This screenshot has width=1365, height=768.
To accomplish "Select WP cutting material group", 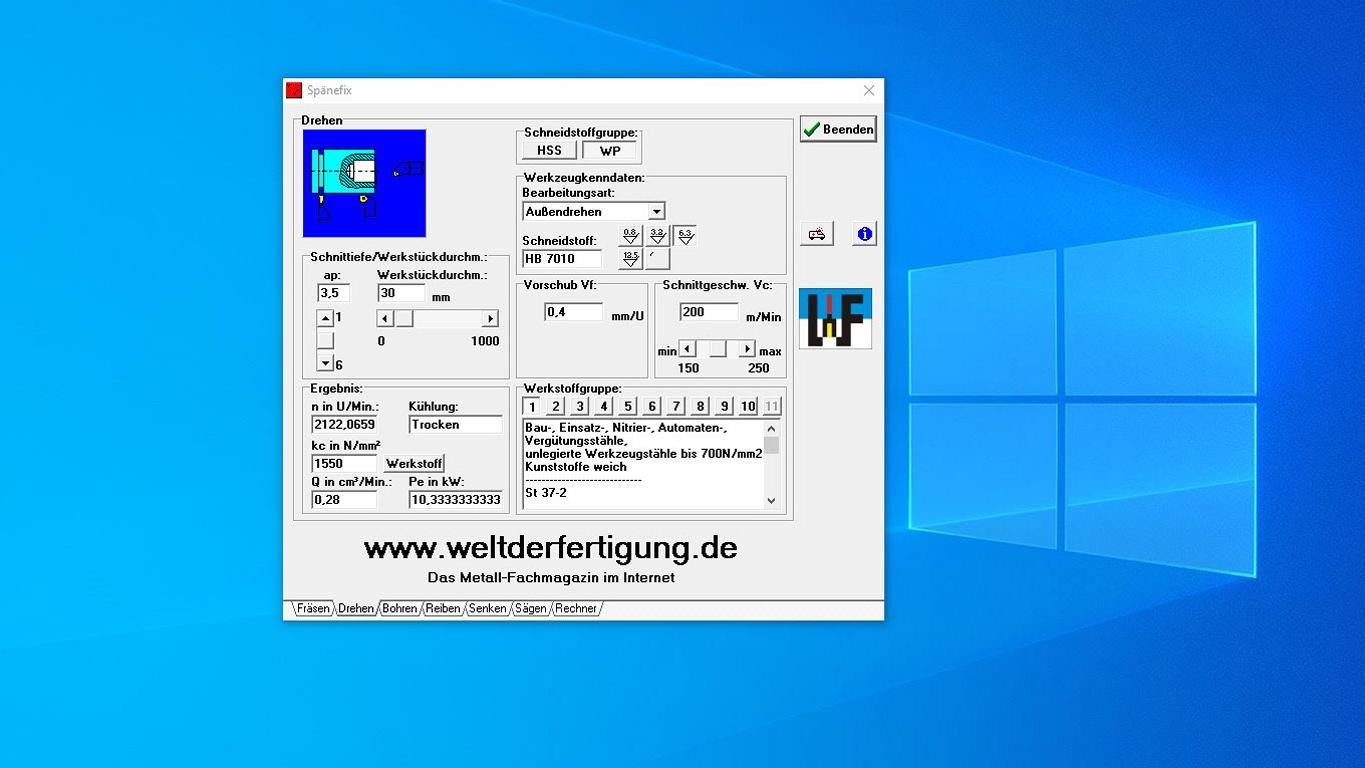I will click(x=610, y=151).
